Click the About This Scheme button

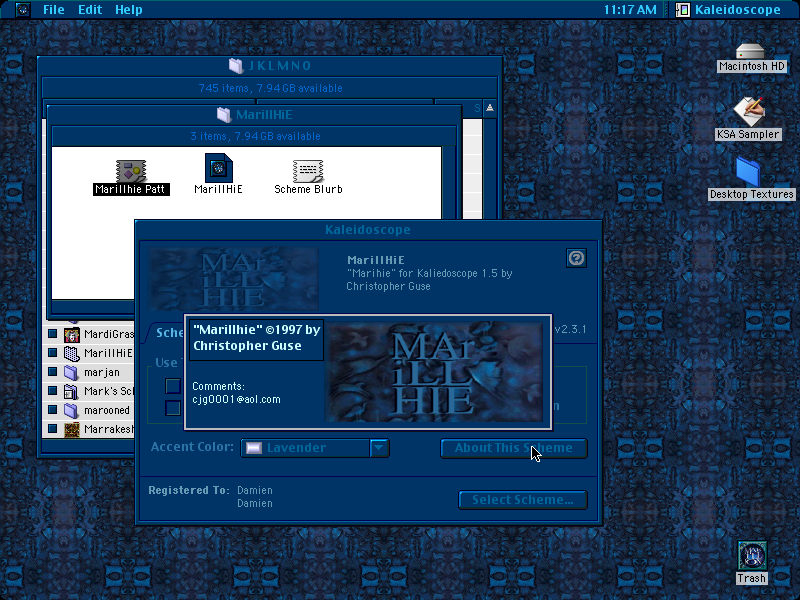[514, 448]
